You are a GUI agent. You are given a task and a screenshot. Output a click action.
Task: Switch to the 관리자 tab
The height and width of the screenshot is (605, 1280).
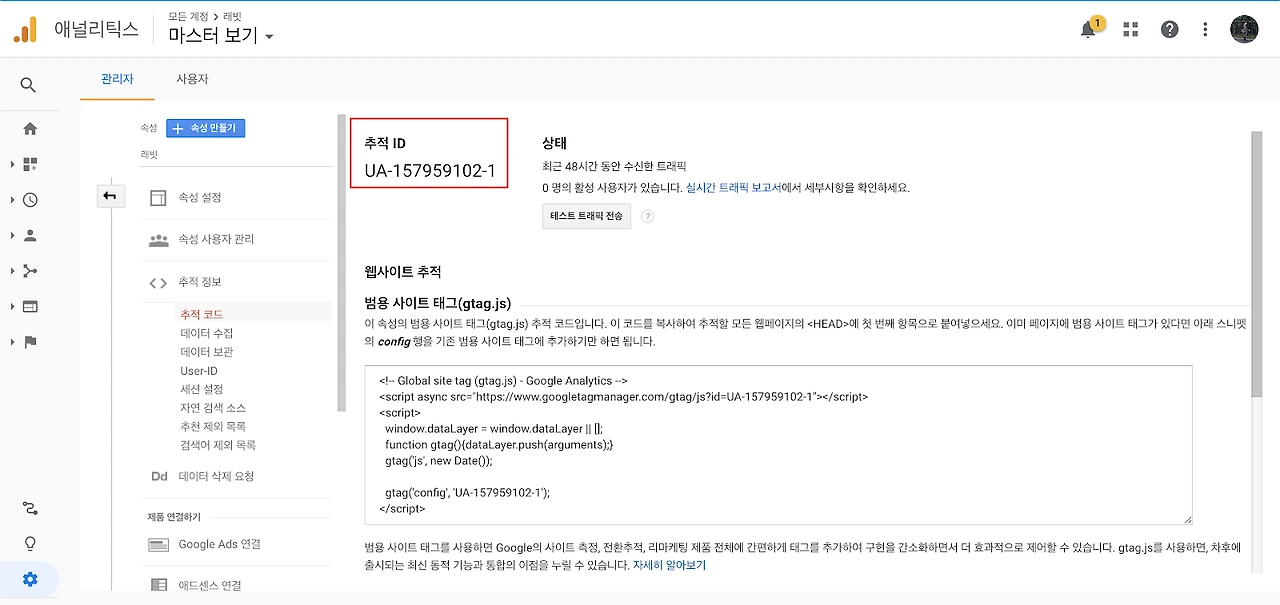coord(117,79)
